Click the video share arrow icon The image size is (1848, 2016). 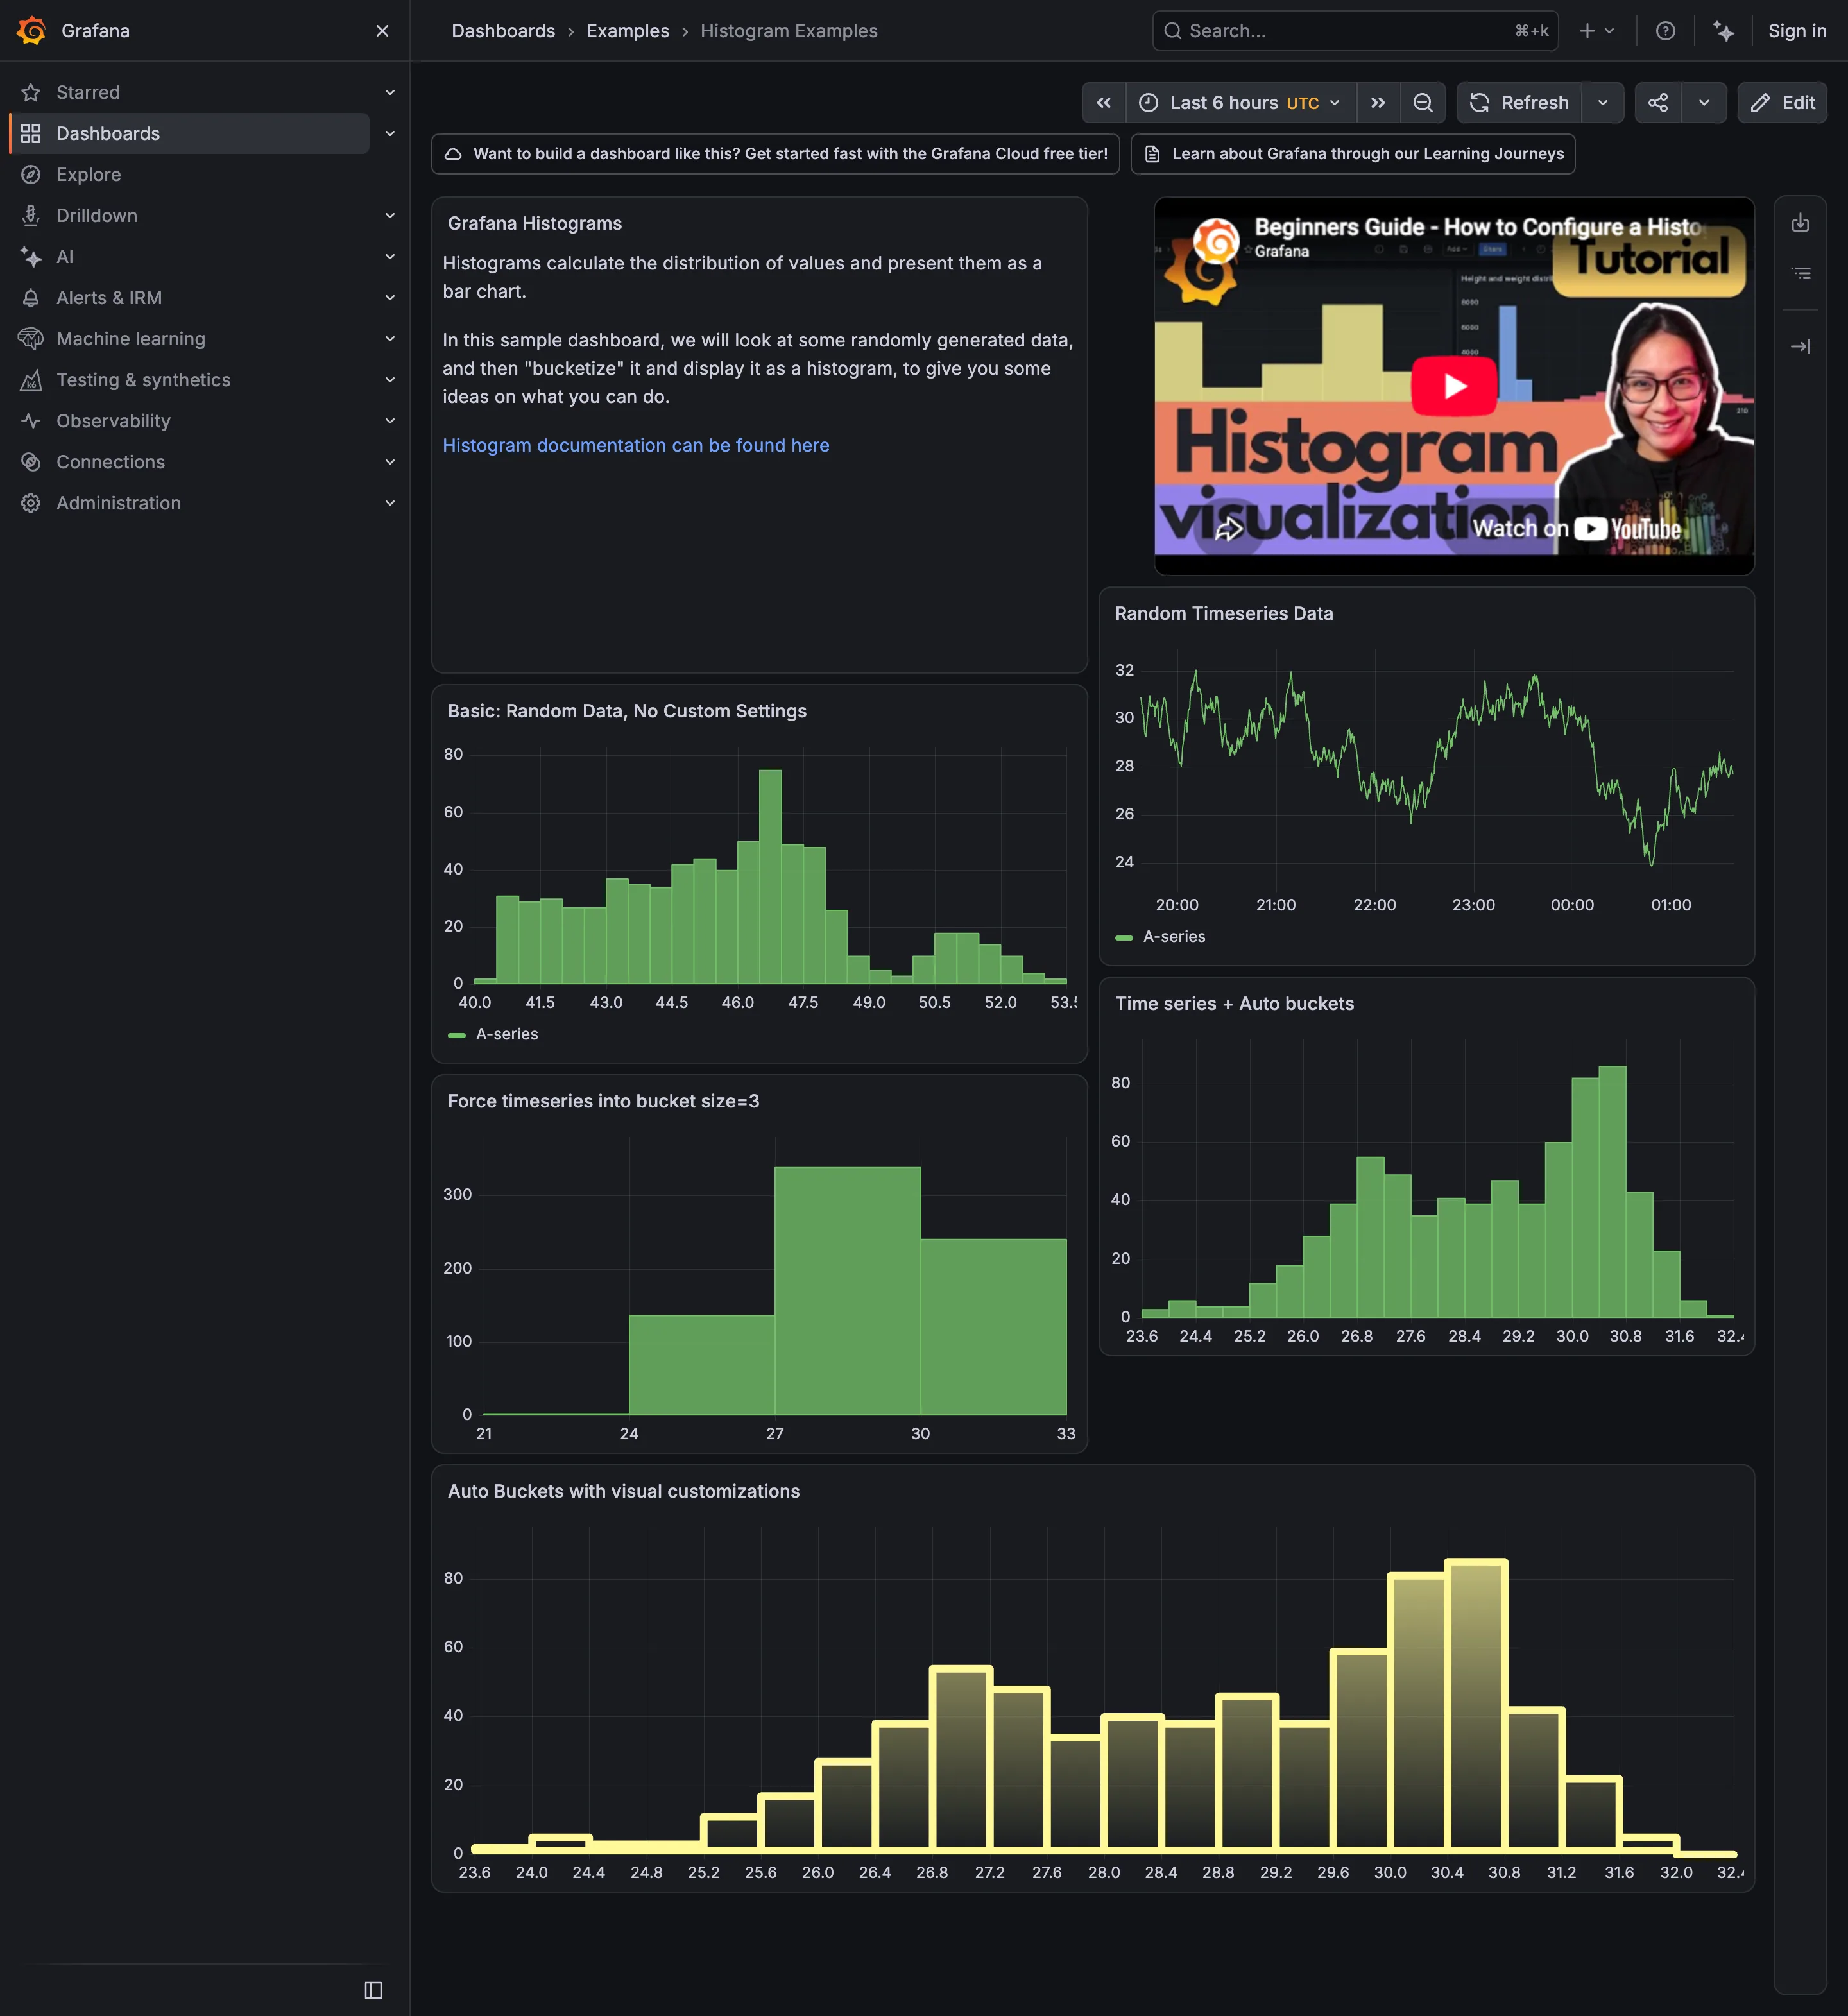(1229, 528)
